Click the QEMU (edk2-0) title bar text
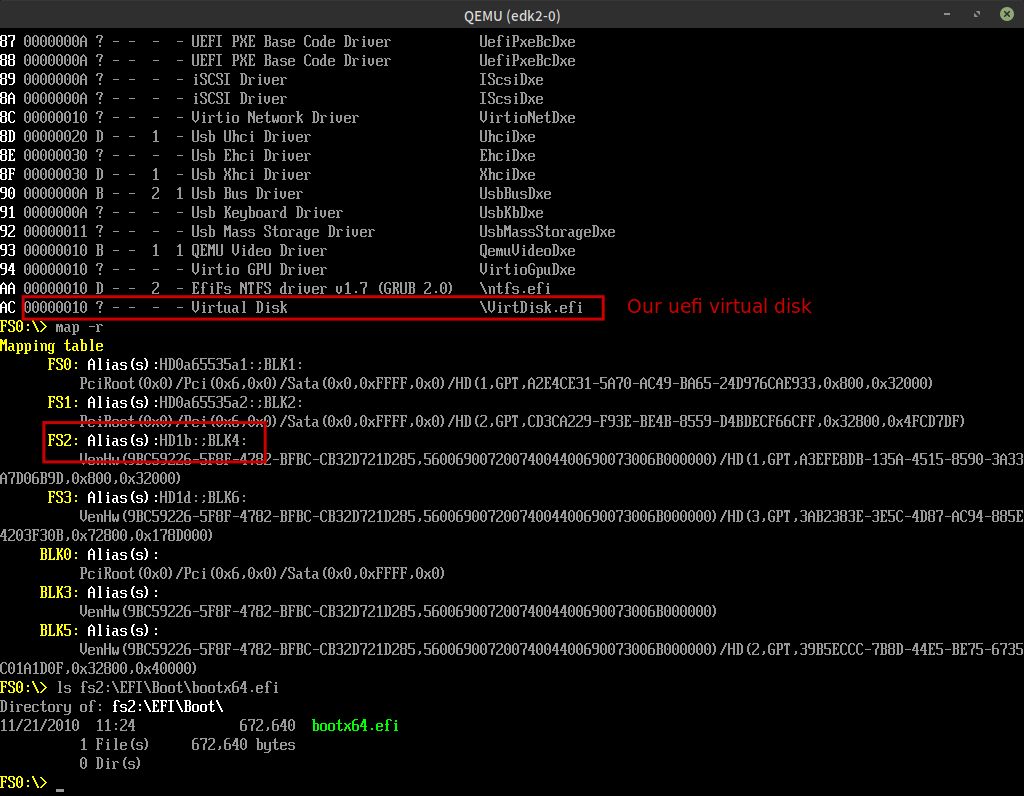1024x796 pixels. coord(512,14)
